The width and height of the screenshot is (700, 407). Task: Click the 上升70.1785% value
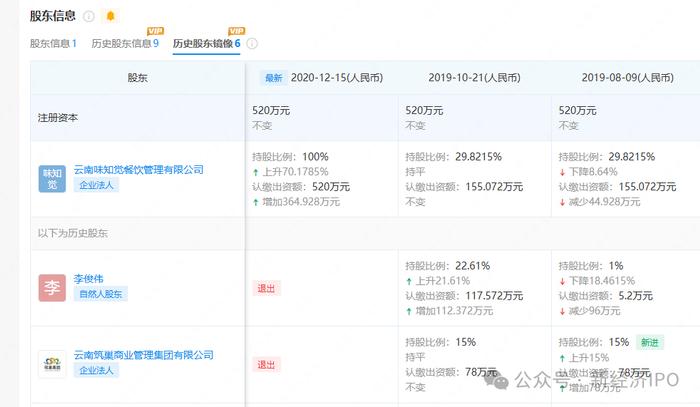tap(291, 172)
